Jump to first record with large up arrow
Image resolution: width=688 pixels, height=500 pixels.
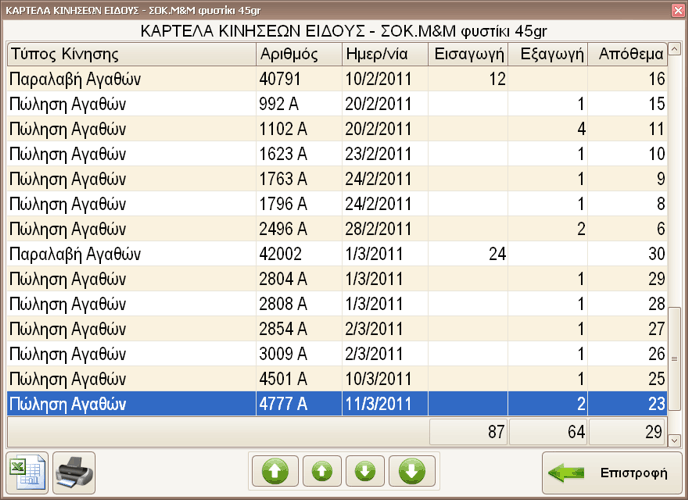coord(275,471)
